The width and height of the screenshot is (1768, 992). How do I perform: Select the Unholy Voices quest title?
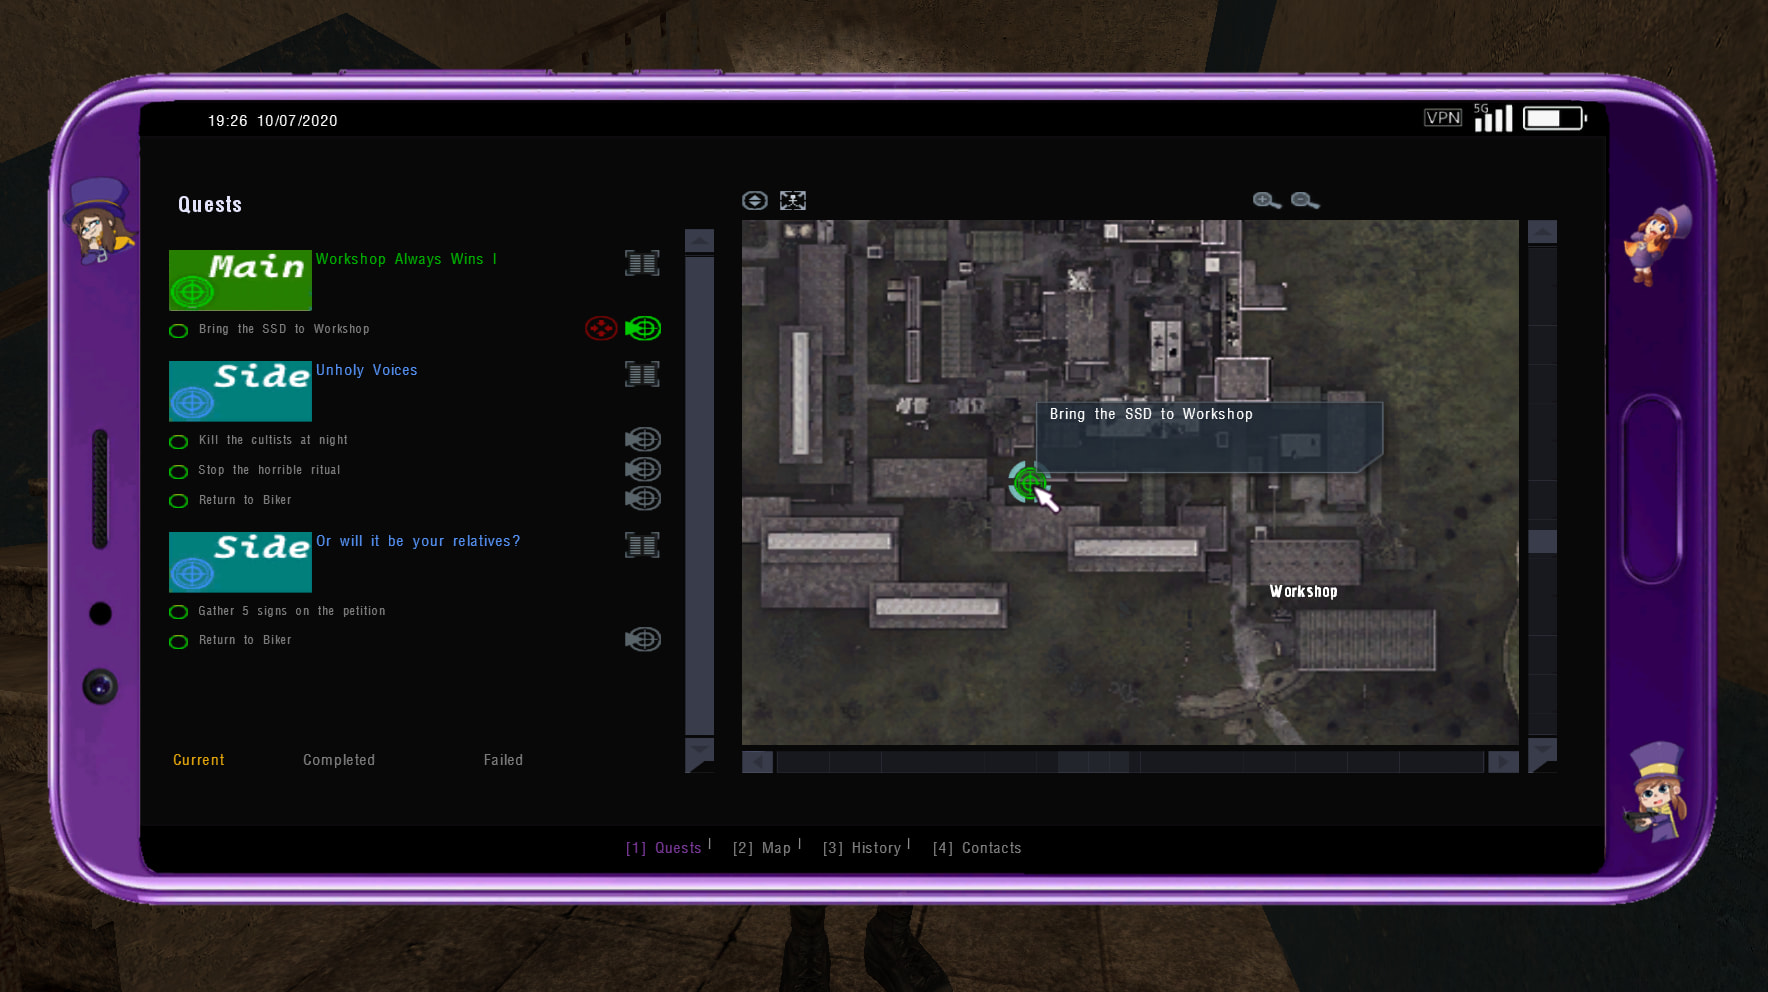click(367, 370)
